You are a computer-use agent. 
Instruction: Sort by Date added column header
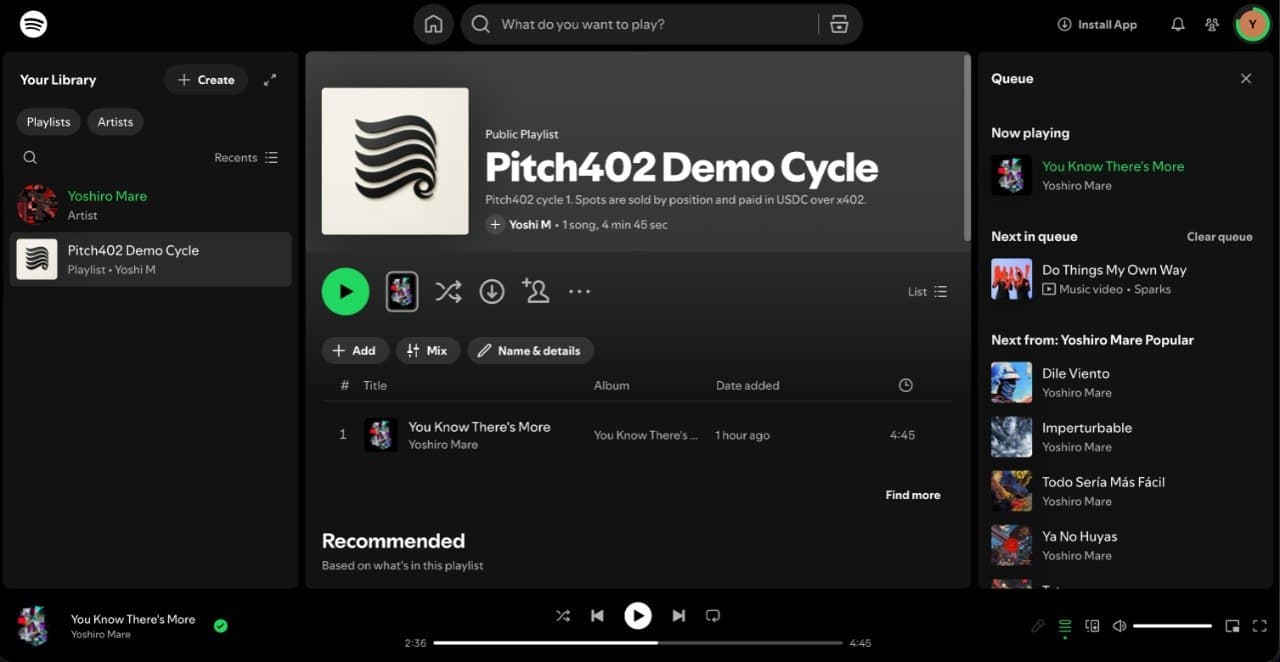point(747,385)
